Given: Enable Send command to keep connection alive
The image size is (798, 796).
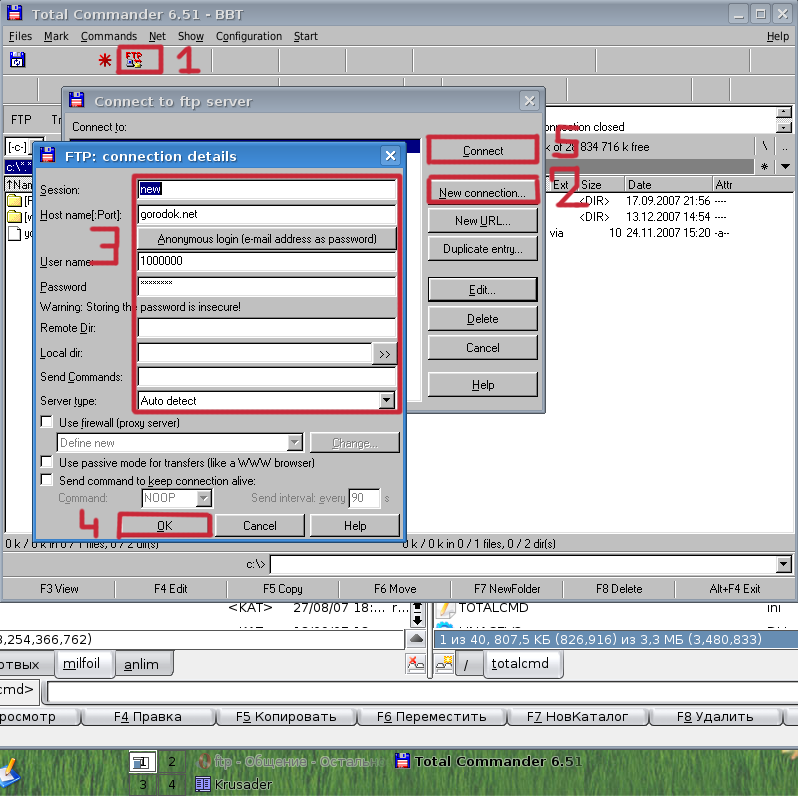Looking at the screenshot, I should [46, 479].
